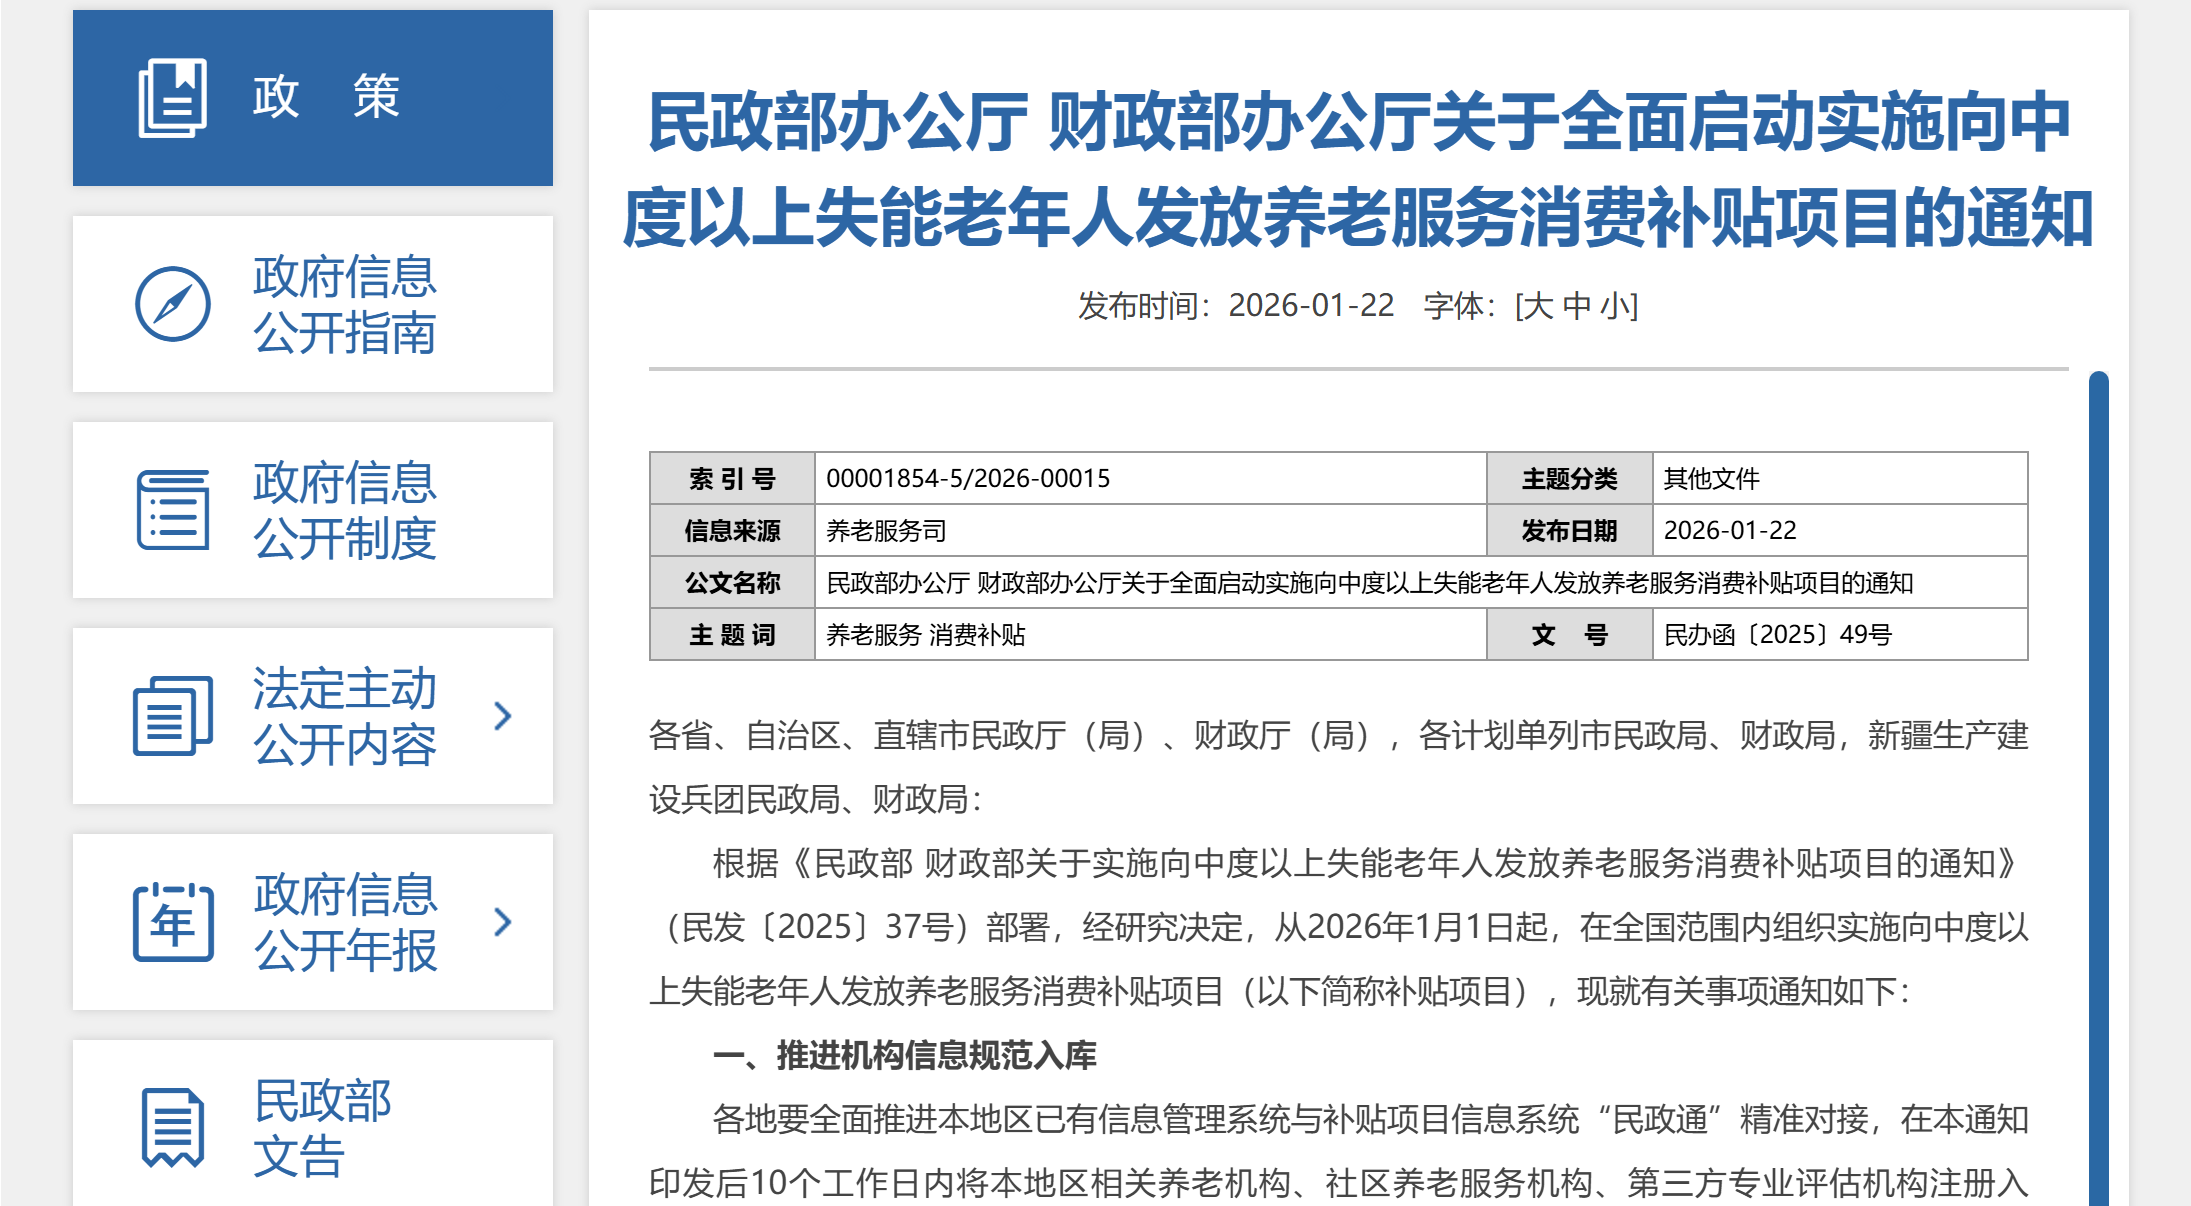This screenshot has height=1206, width=2191.
Task: Click the 主题分类 table header cell
Action: [x=1569, y=479]
